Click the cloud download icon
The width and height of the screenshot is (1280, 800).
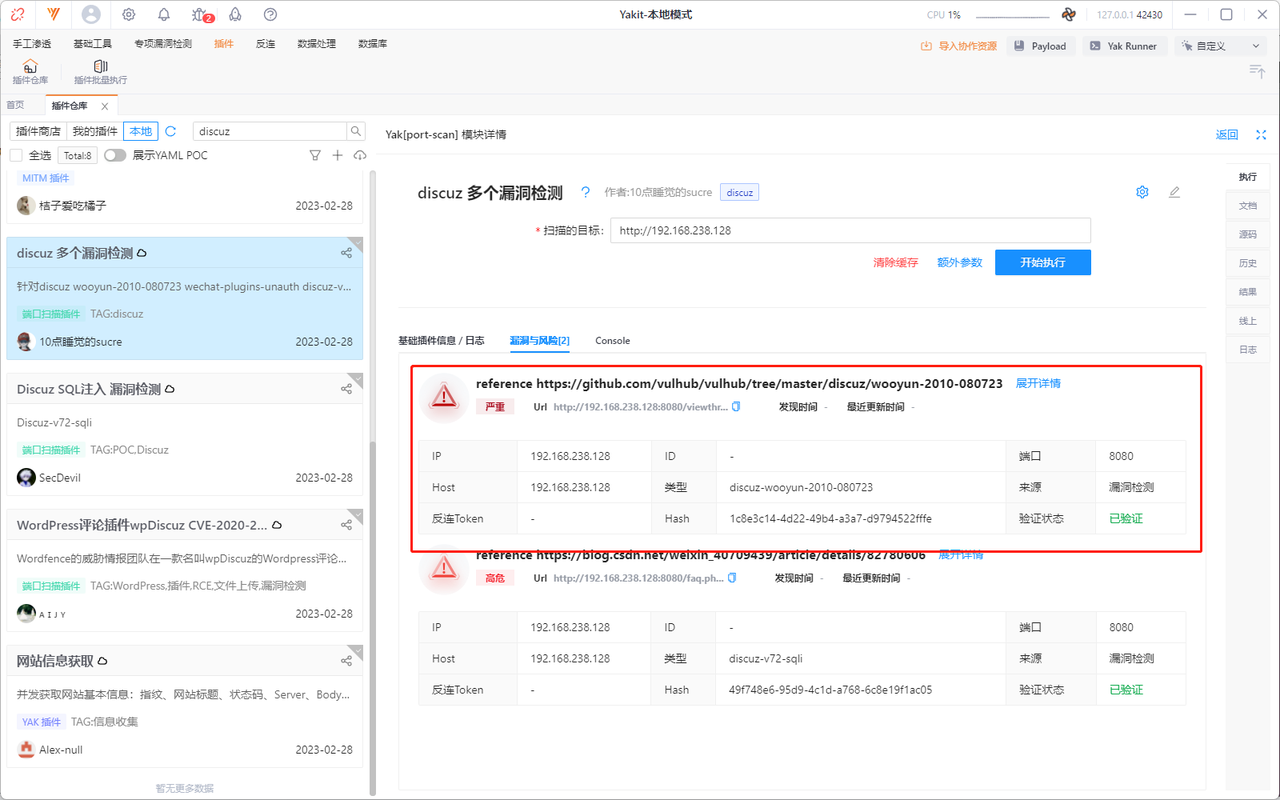click(x=360, y=155)
